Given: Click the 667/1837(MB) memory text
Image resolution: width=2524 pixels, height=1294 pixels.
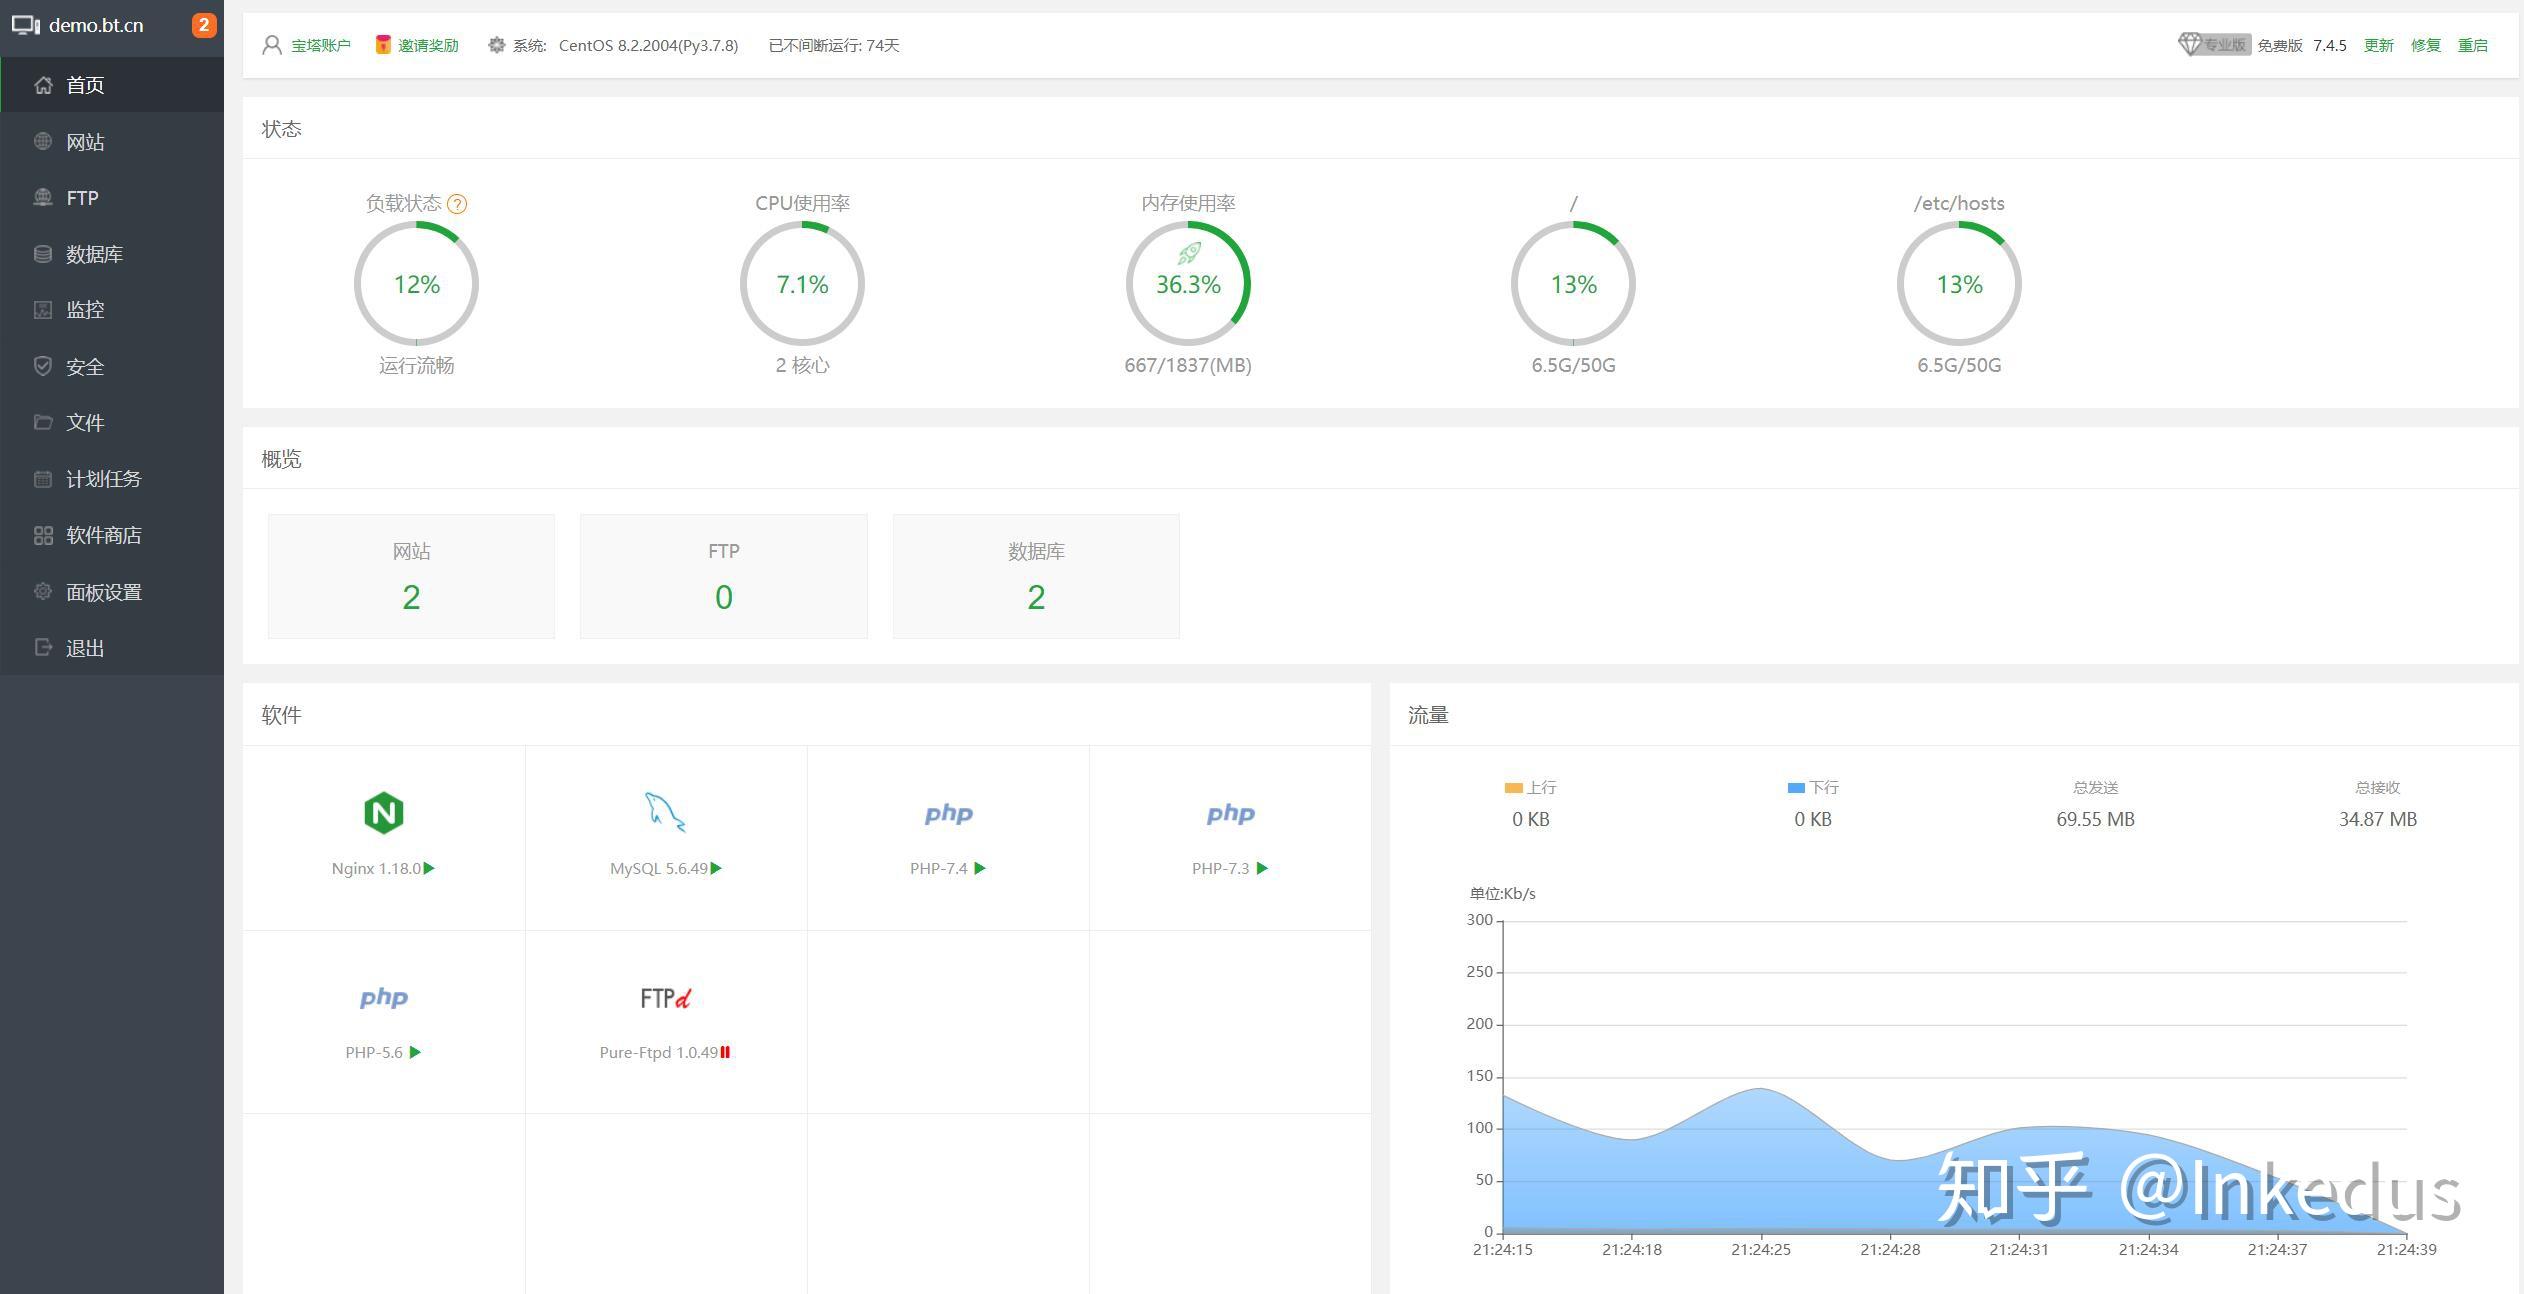Looking at the screenshot, I should point(1188,365).
